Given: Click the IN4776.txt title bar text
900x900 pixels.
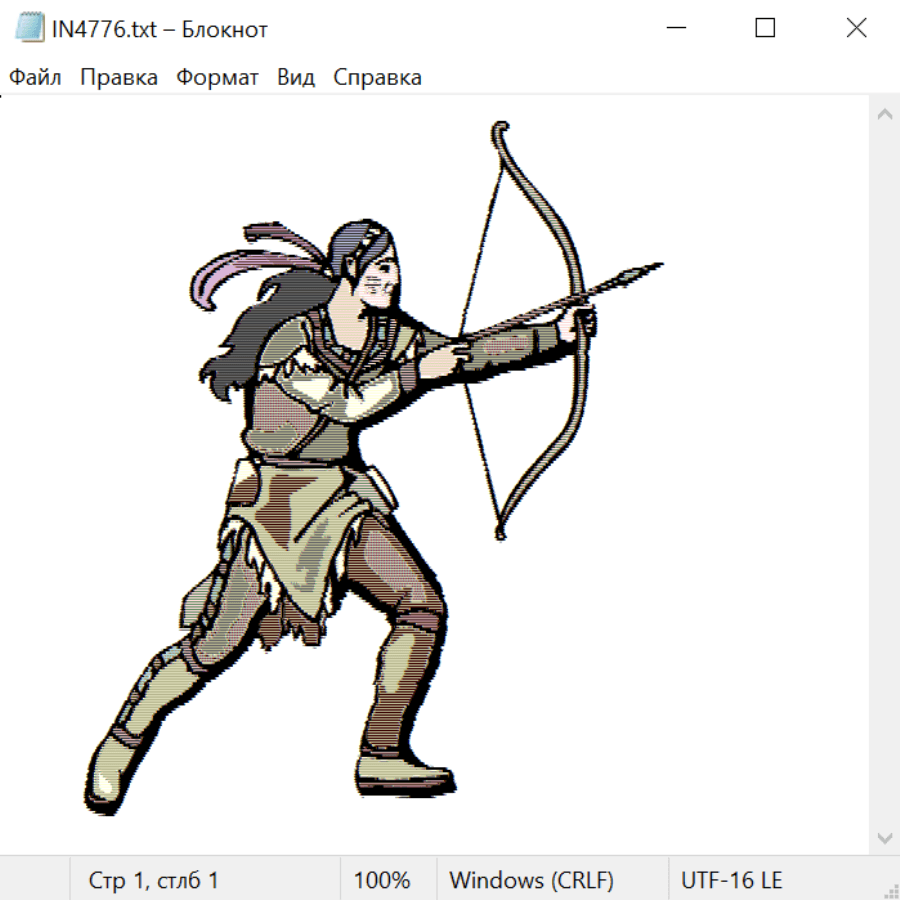Looking at the screenshot, I should tap(160, 29).
